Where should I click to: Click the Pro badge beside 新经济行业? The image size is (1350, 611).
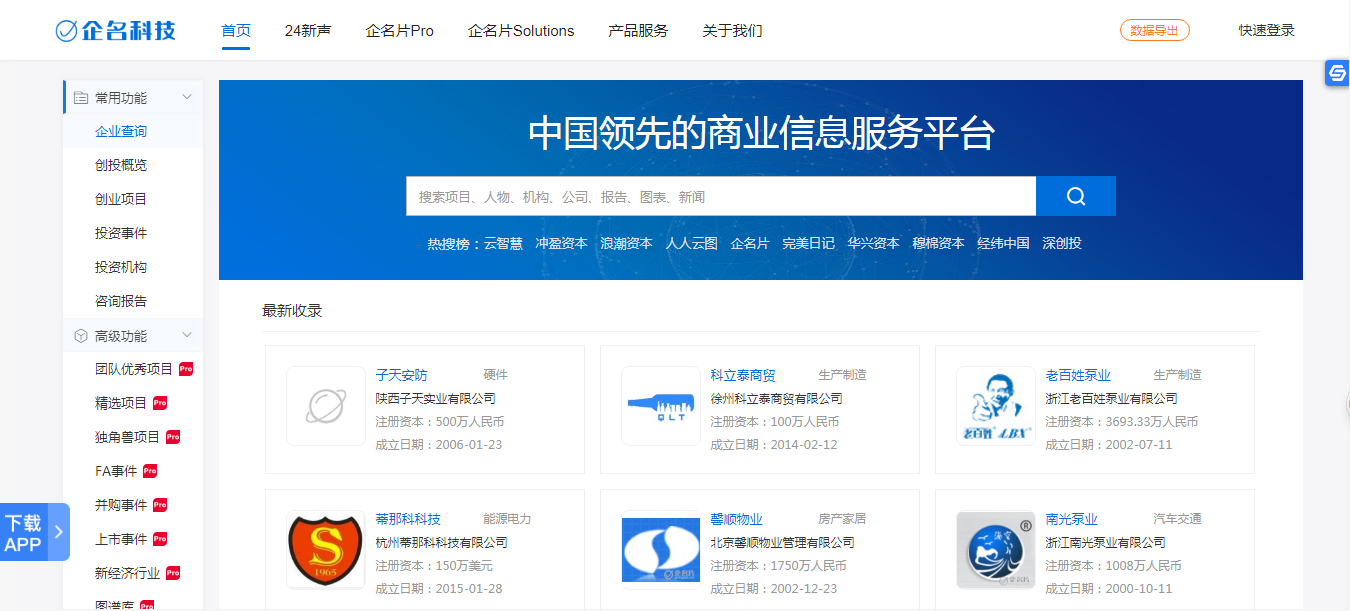click(x=173, y=573)
